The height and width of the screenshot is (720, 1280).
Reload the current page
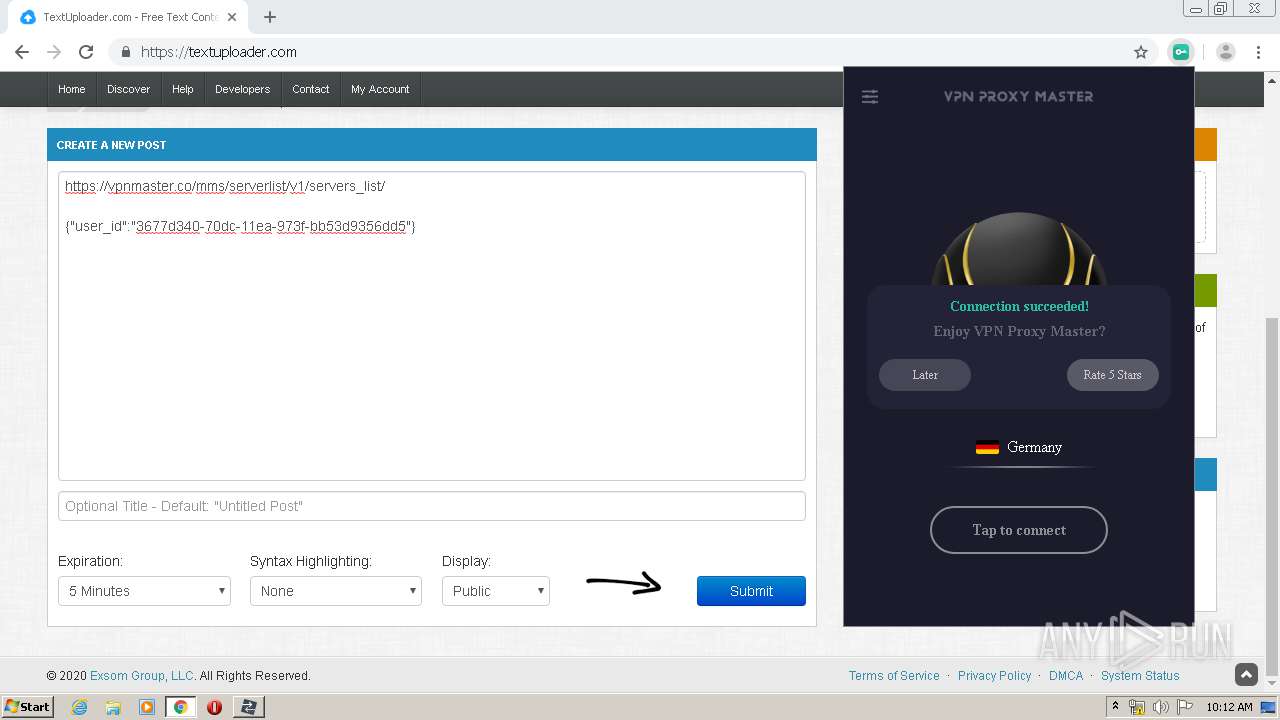coord(86,52)
